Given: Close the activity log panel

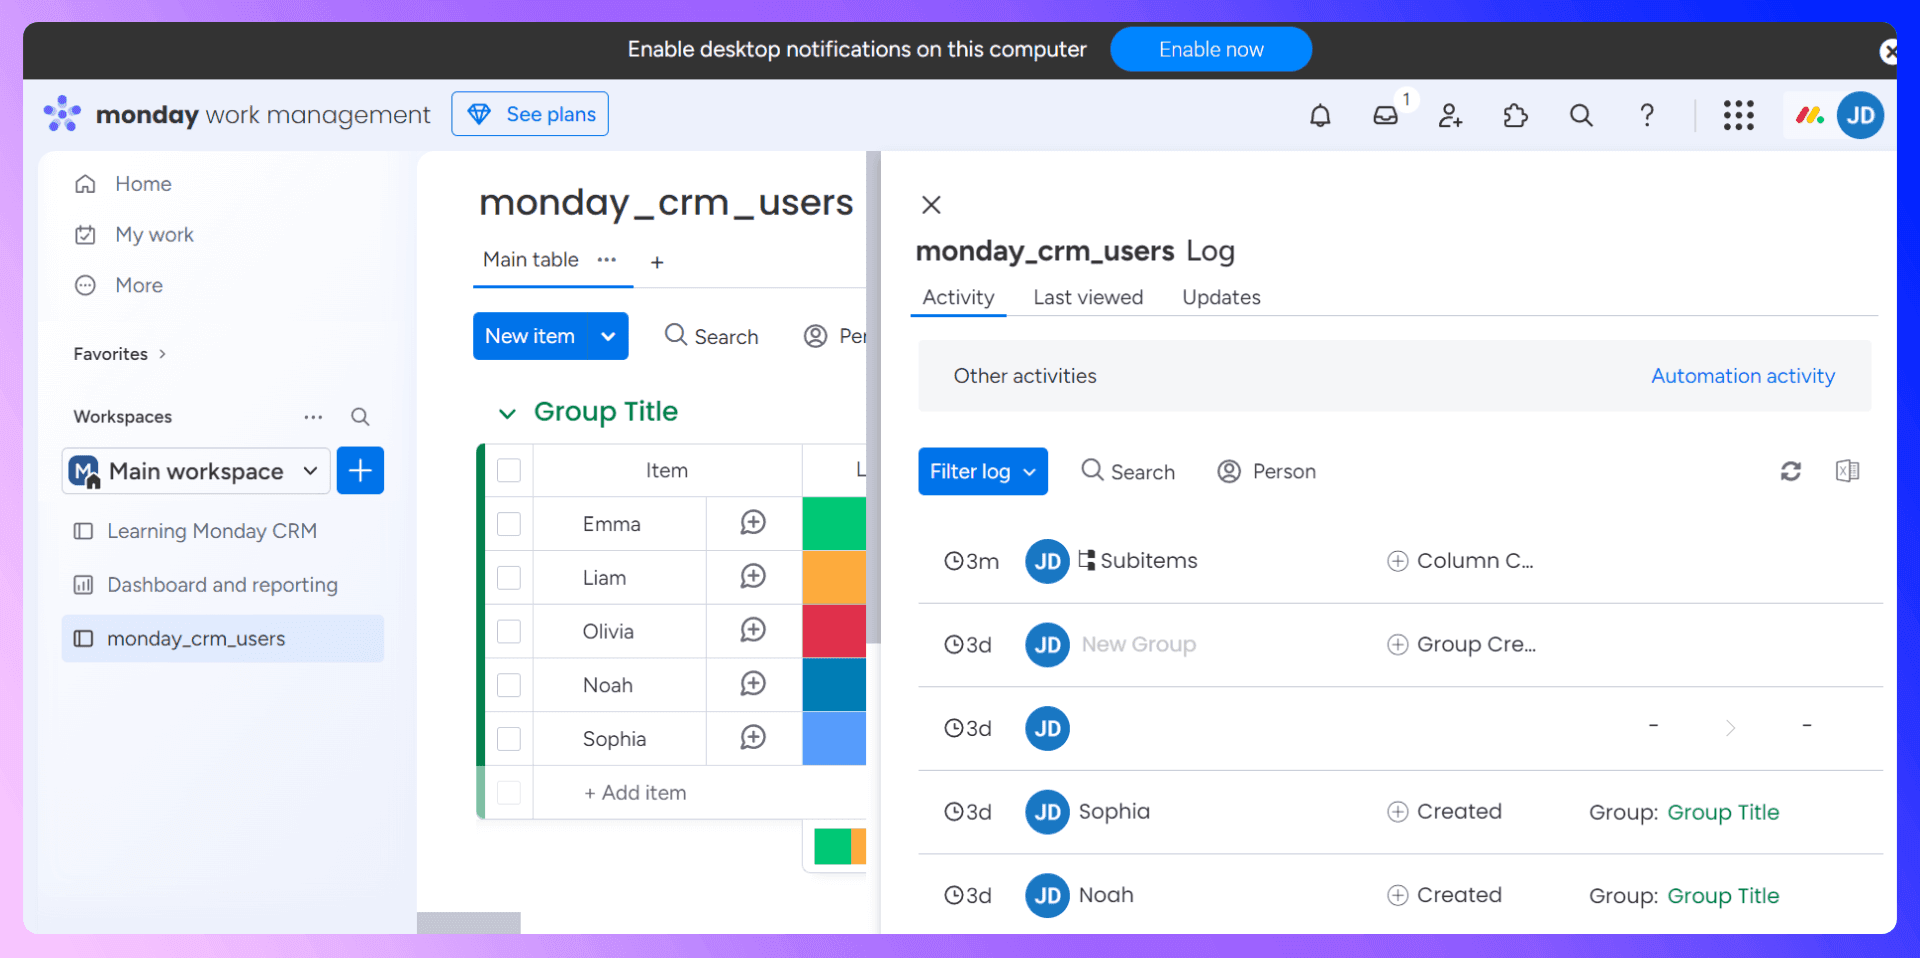Looking at the screenshot, I should pyautogui.click(x=931, y=205).
